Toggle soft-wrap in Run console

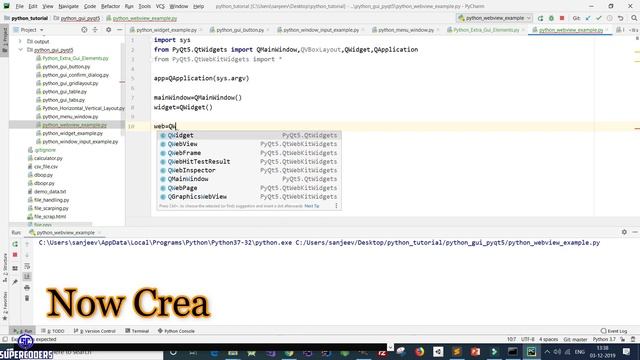27,266
